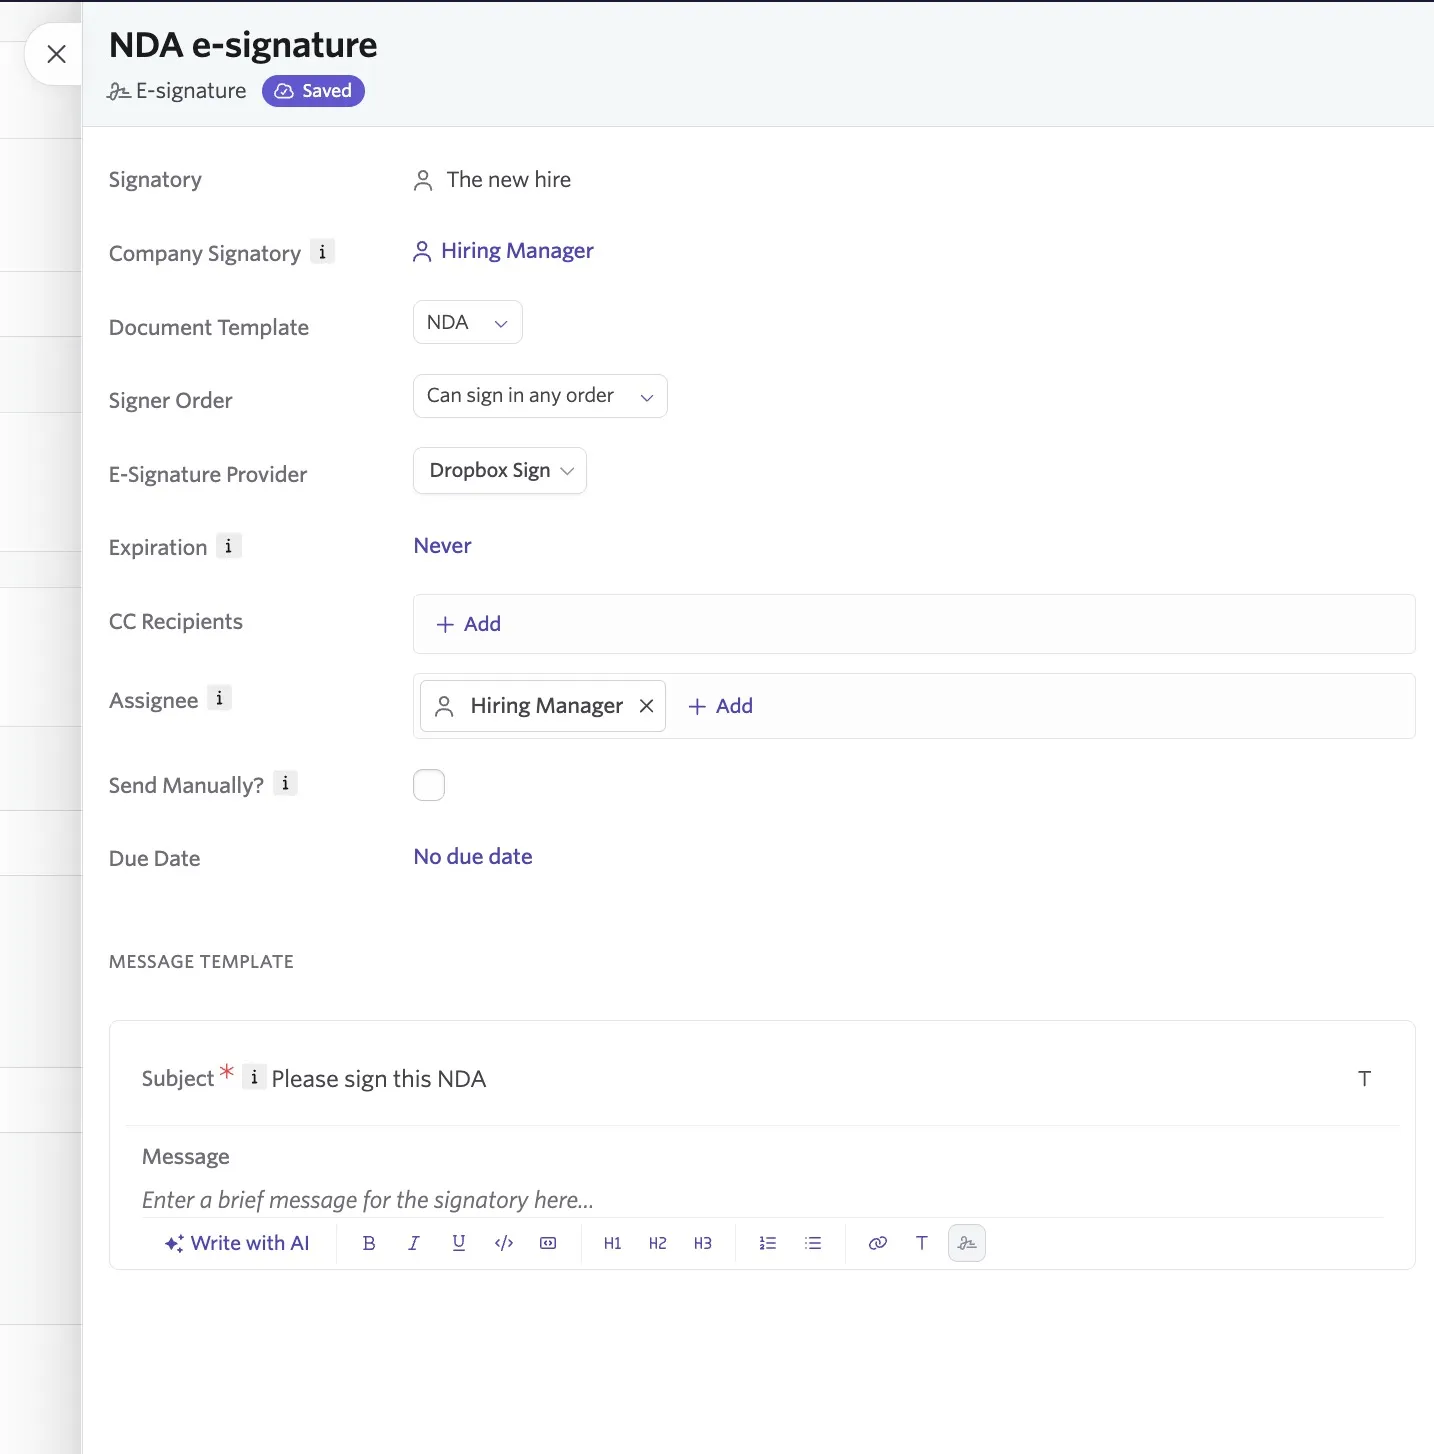Remove Hiring Manager from Assignee
The height and width of the screenshot is (1454, 1434).
(647, 706)
